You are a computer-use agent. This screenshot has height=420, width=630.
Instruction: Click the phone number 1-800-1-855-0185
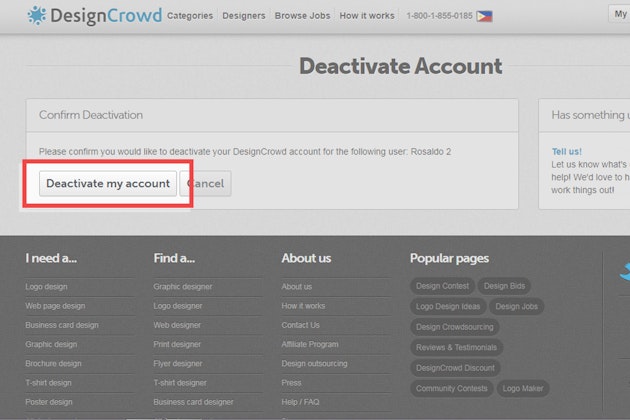(x=439, y=16)
